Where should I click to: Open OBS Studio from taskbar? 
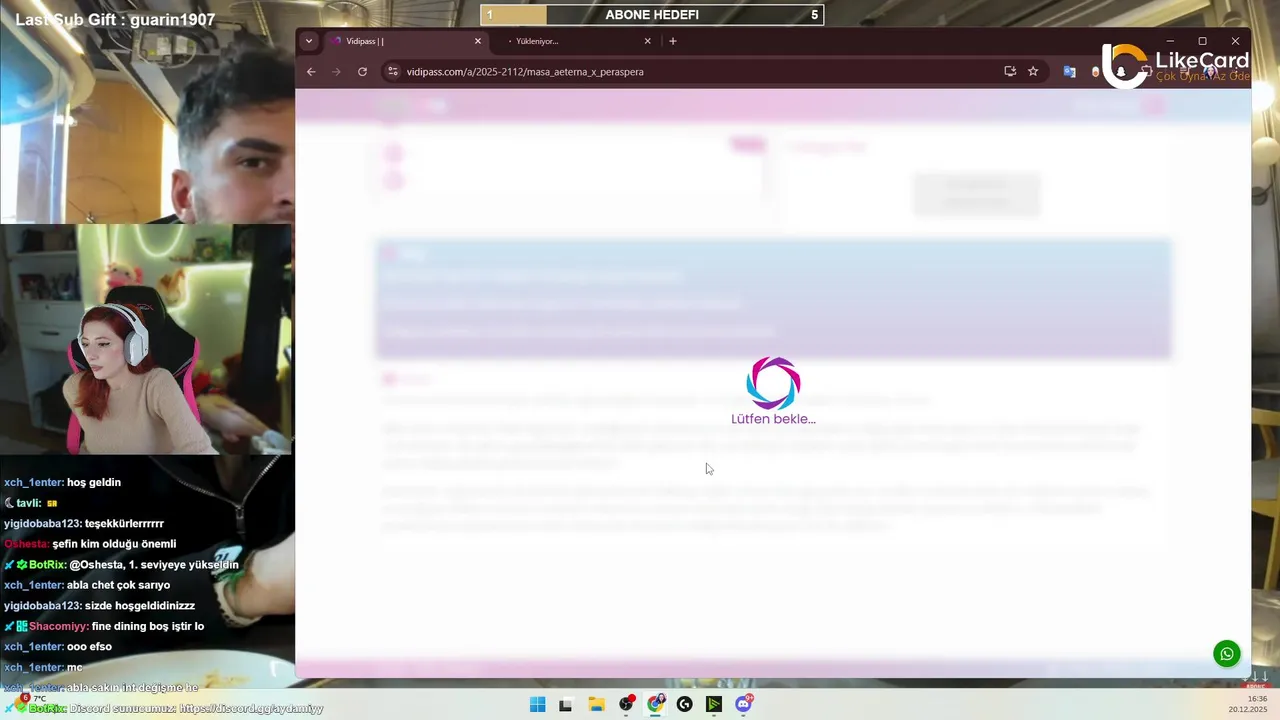626,704
